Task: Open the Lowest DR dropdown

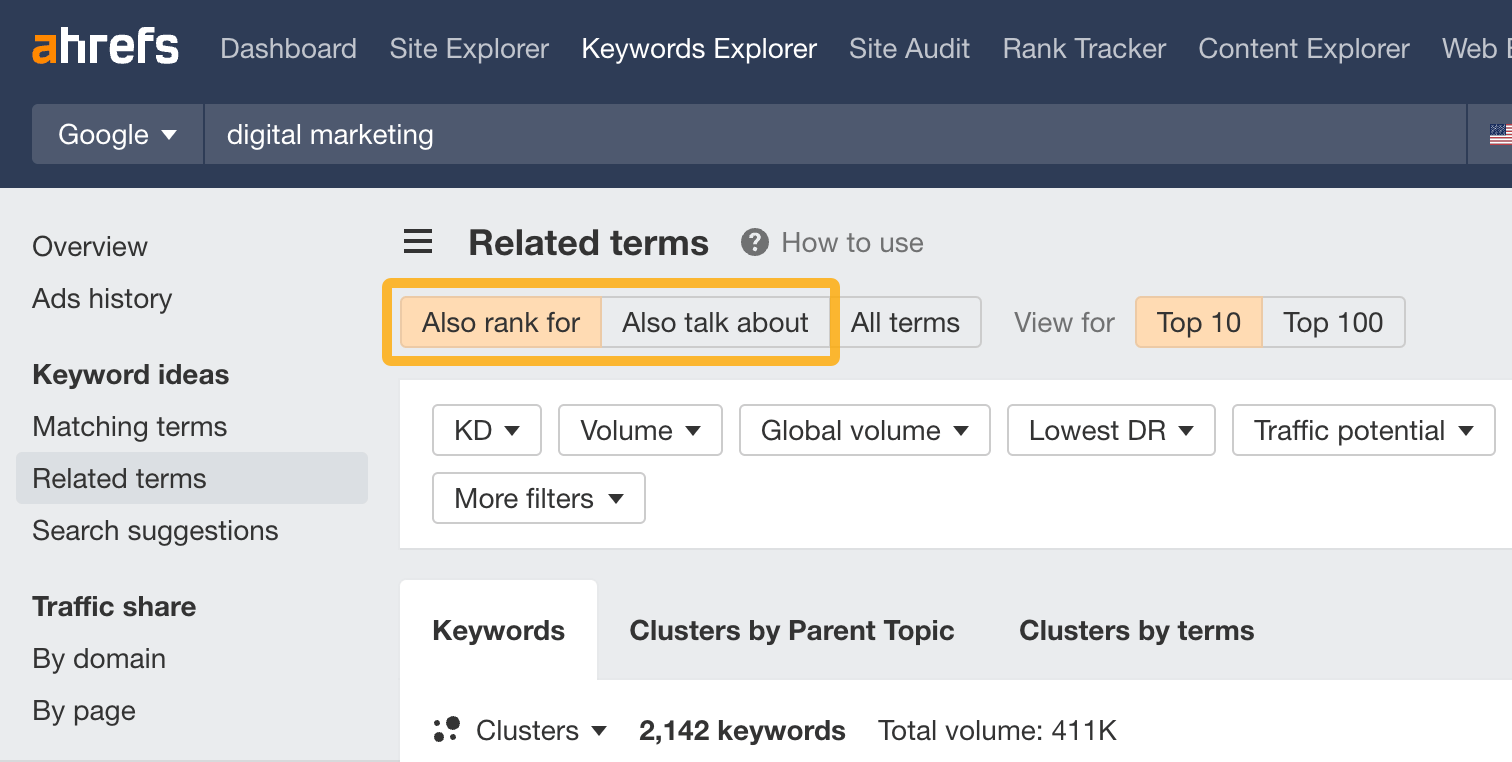Action: [1110, 430]
